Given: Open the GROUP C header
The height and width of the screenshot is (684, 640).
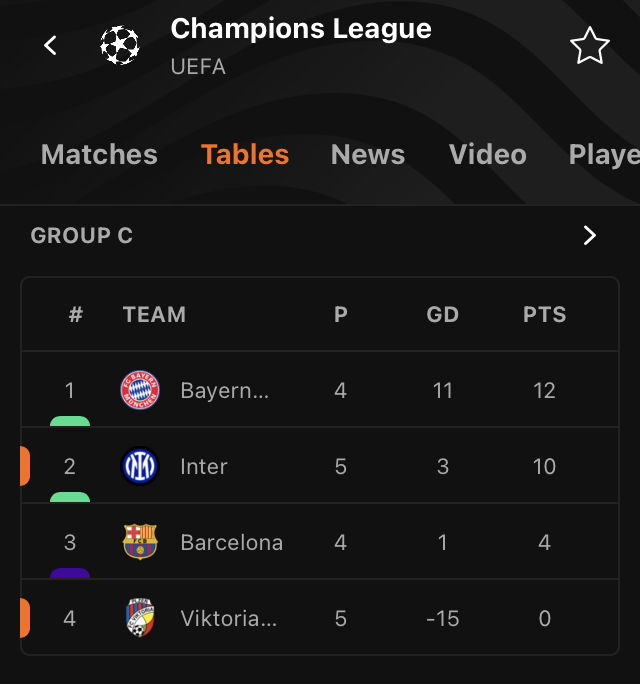Looking at the screenshot, I should click(81, 236).
